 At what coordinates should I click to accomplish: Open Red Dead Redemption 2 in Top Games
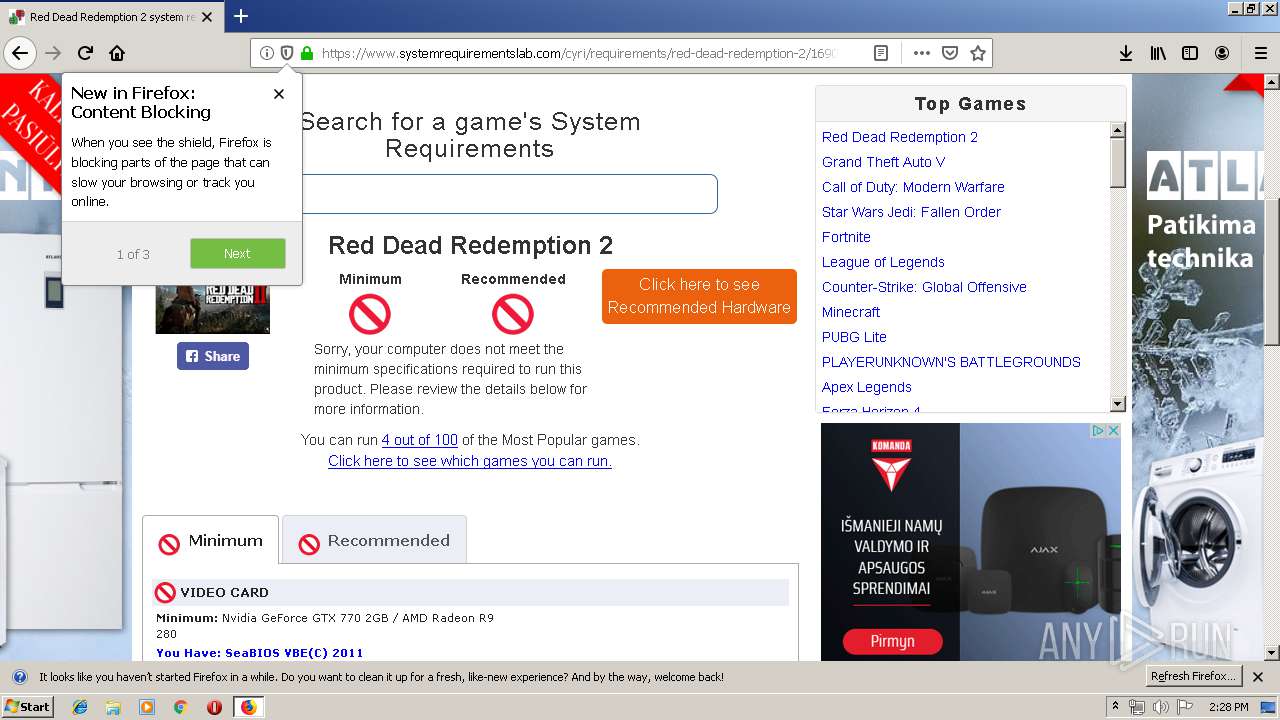click(x=900, y=137)
